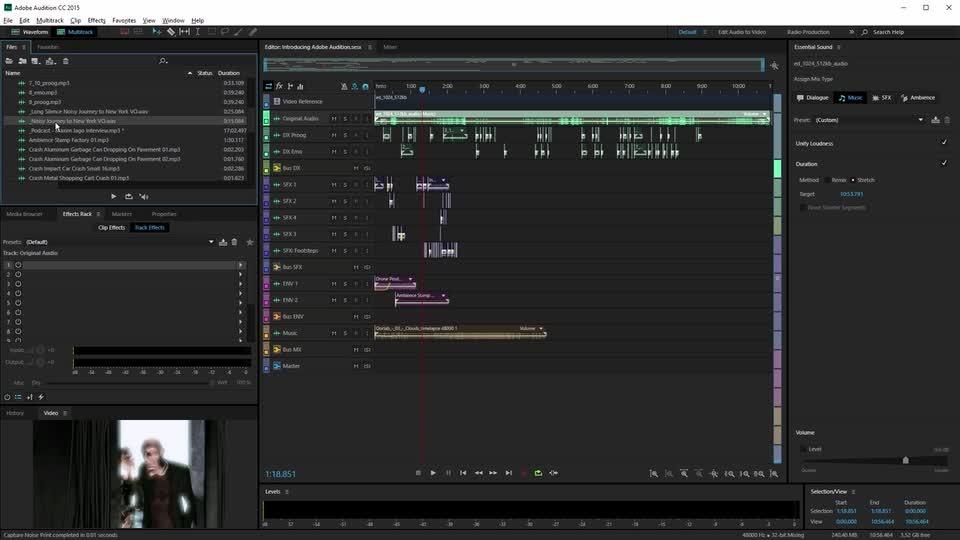Click the Record button in transport

click(523, 473)
